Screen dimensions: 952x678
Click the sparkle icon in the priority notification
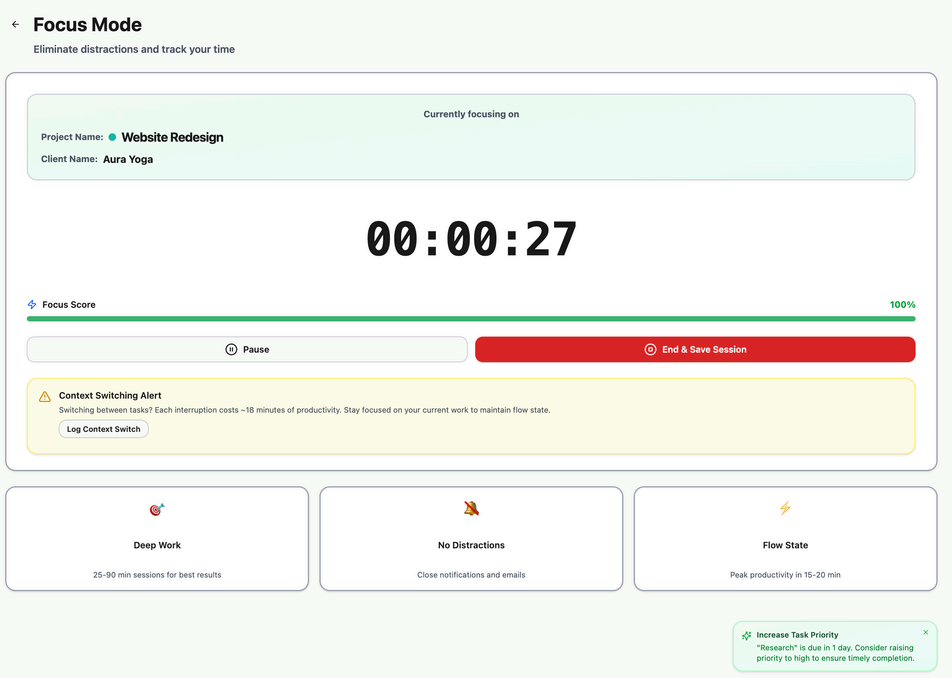pos(747,636)
